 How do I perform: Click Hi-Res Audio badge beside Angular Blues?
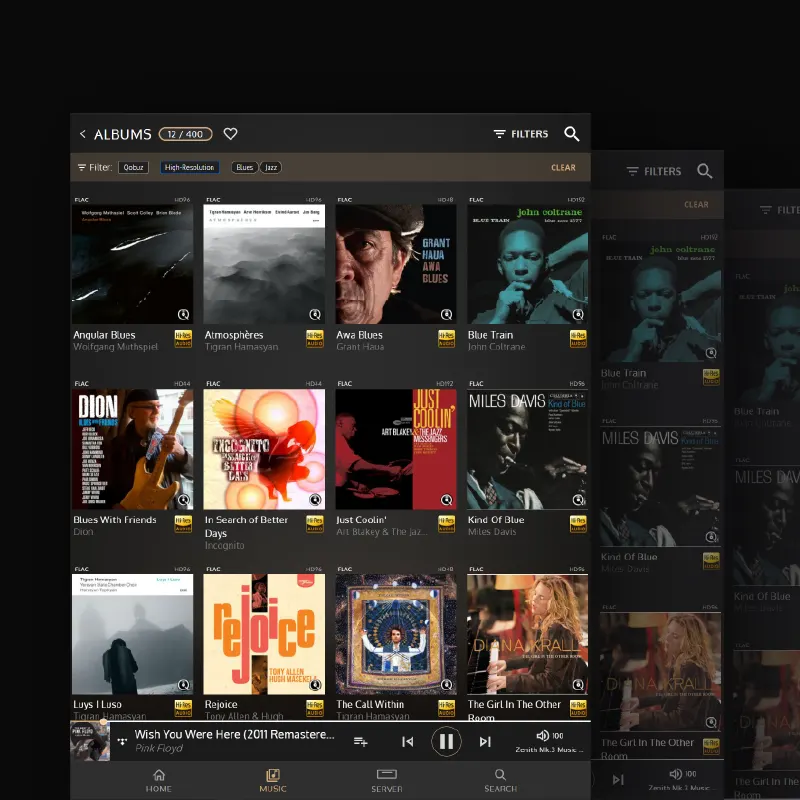(183, 339)
